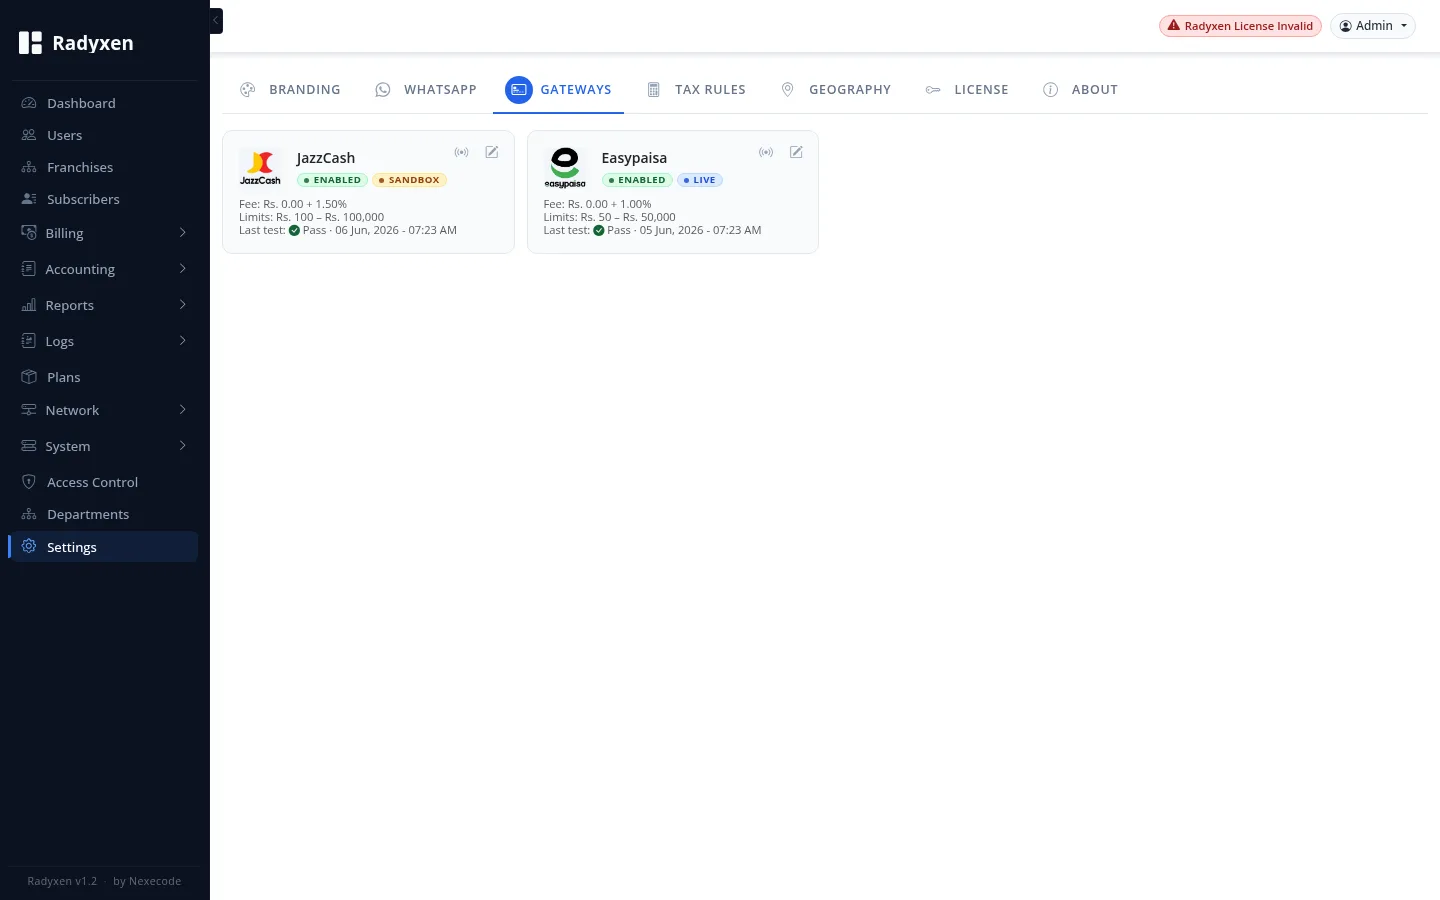Click 'Limits: Rs. 100 – Rs. 100,000' text
This screenshot has height=900, width=1440.
pyautogui.click(x=311, y=217)
